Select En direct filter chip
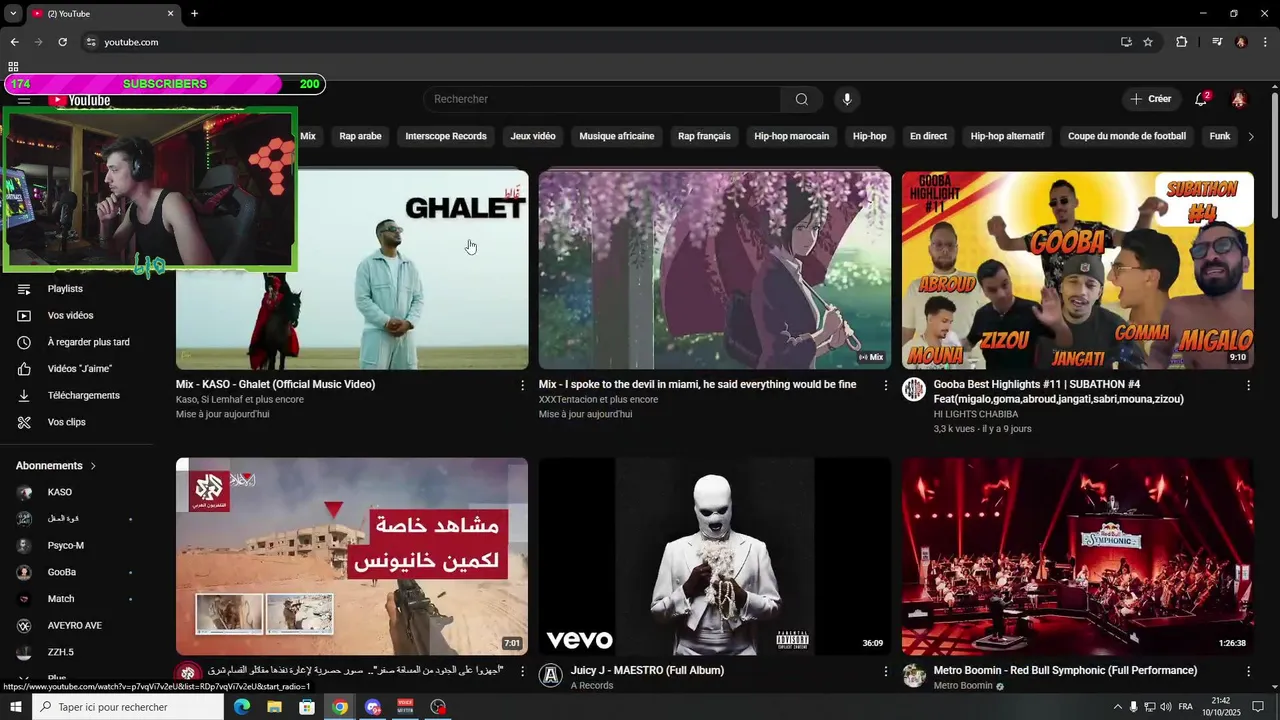Screen dimensions: 1280x720 click(x=928, y=136)
